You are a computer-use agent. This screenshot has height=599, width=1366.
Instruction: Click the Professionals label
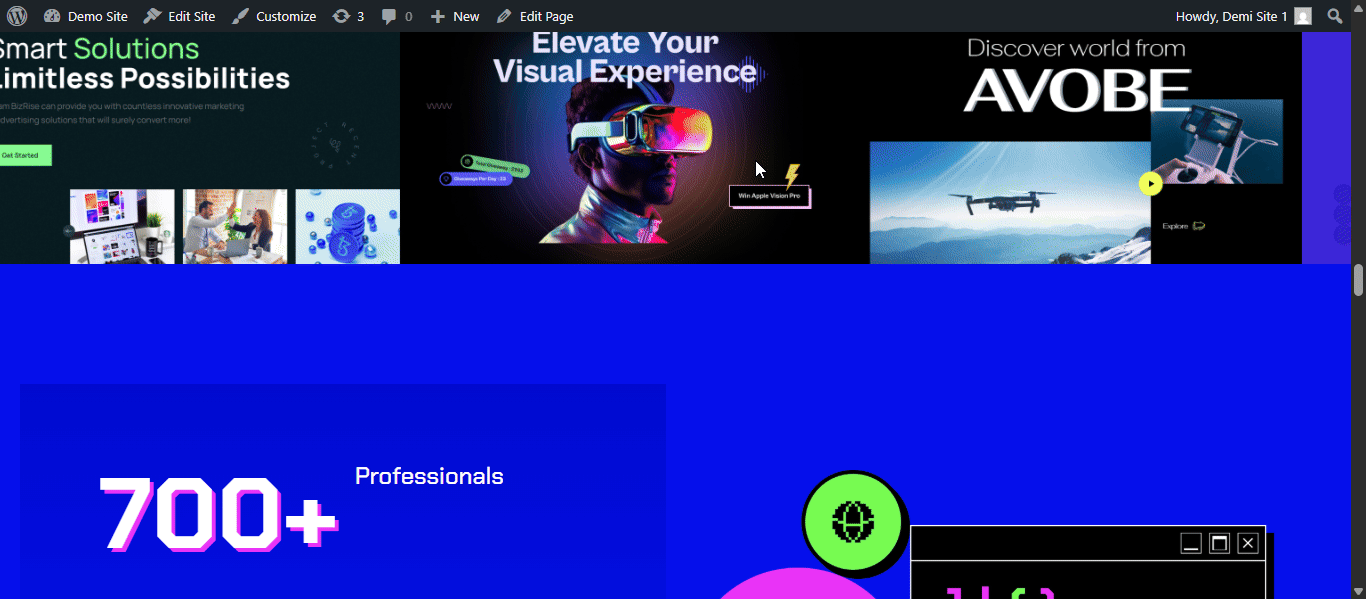429,476
